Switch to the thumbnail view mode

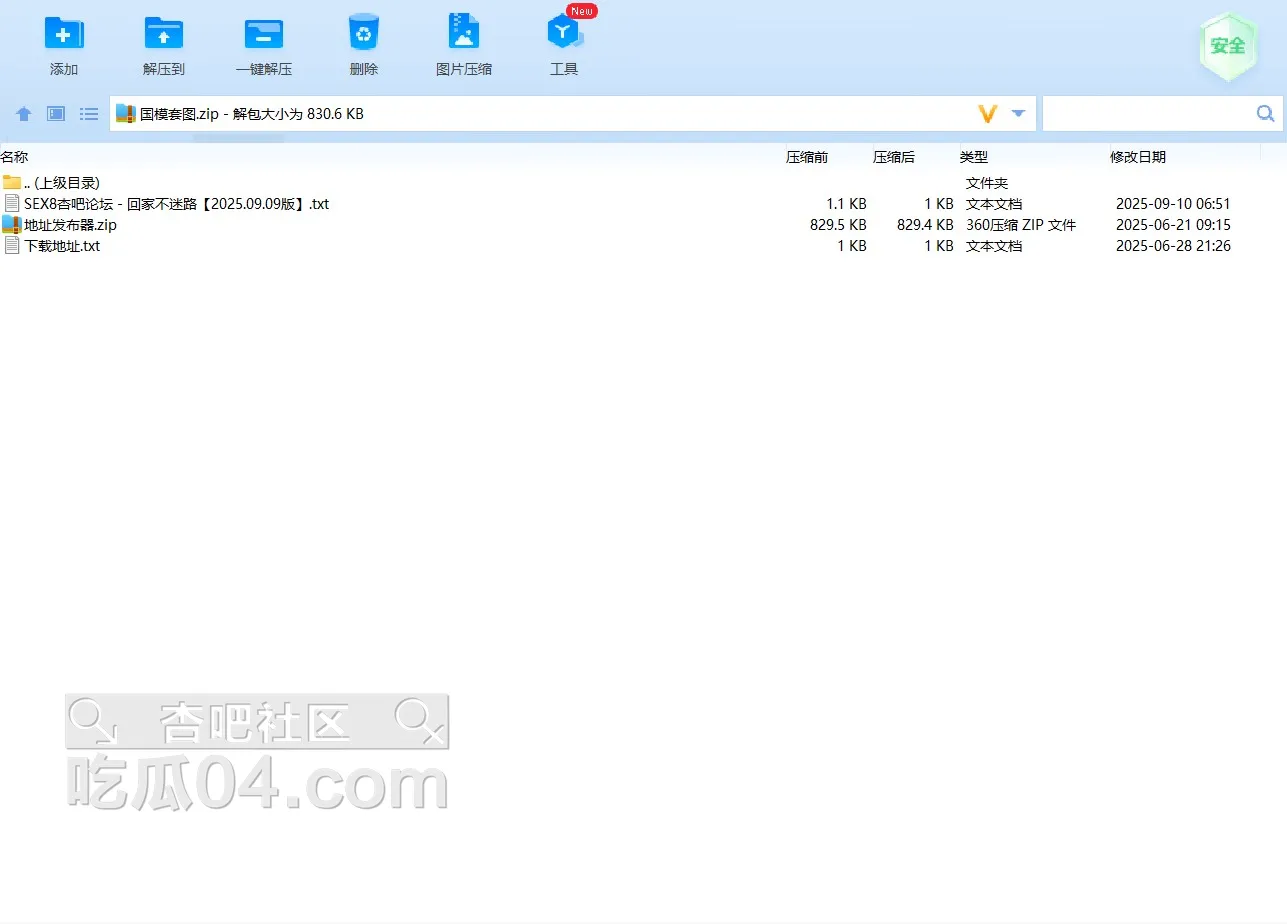(56, 114)
